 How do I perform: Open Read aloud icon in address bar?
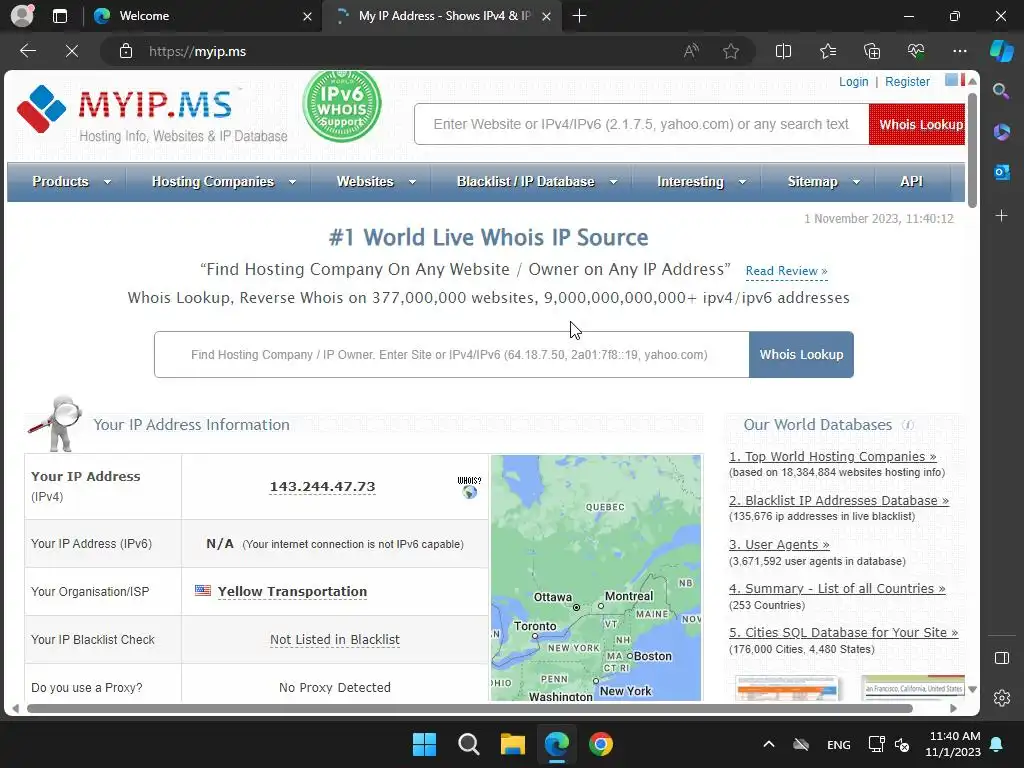point(691,51)
